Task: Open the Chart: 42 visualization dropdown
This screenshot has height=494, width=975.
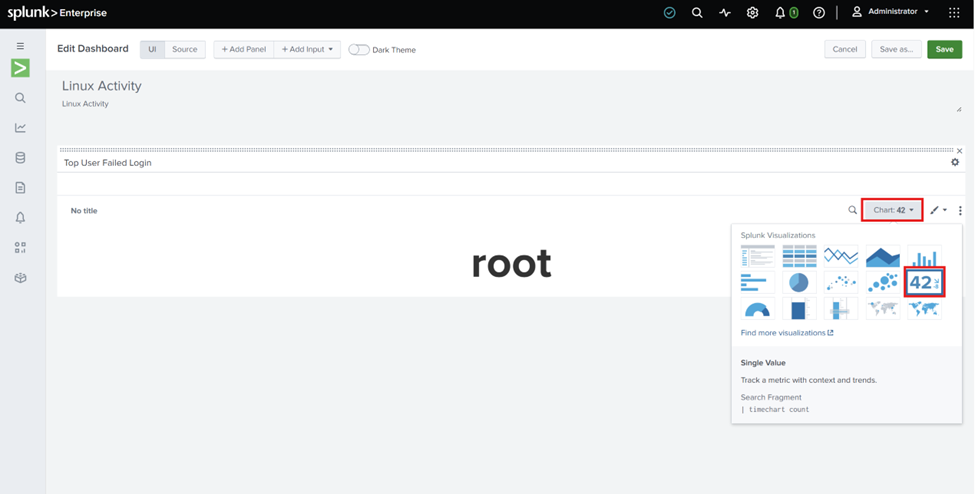Action: [893, 210]
